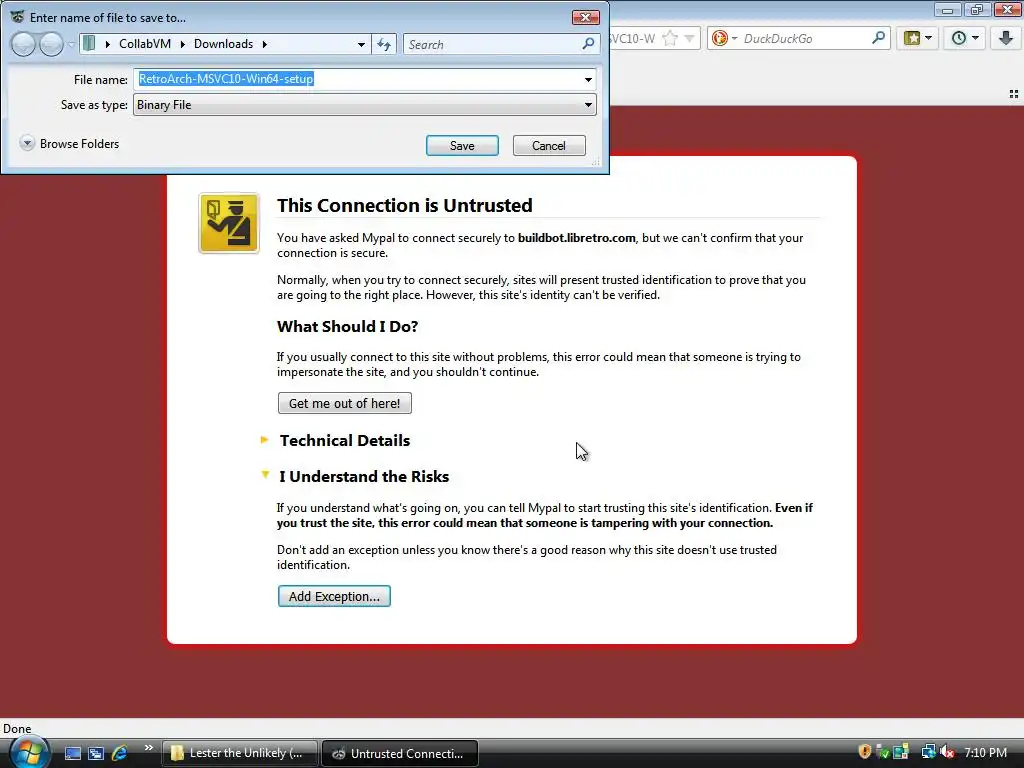The width and height of the screenshot is (1024, 768).
Task: Switch to Untrusted Connection taskbar button
Action: point(400,753)
